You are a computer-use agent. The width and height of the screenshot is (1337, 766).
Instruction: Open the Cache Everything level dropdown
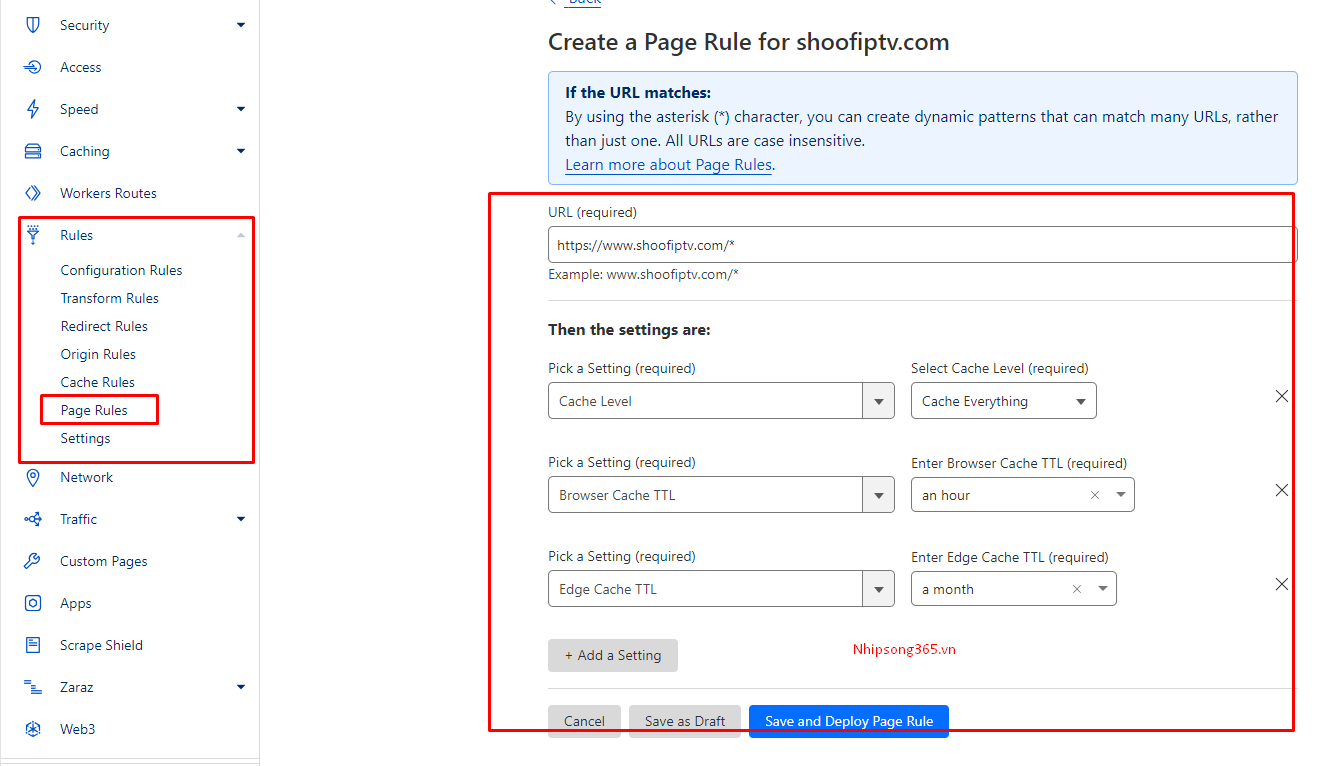click(1003, 401)
